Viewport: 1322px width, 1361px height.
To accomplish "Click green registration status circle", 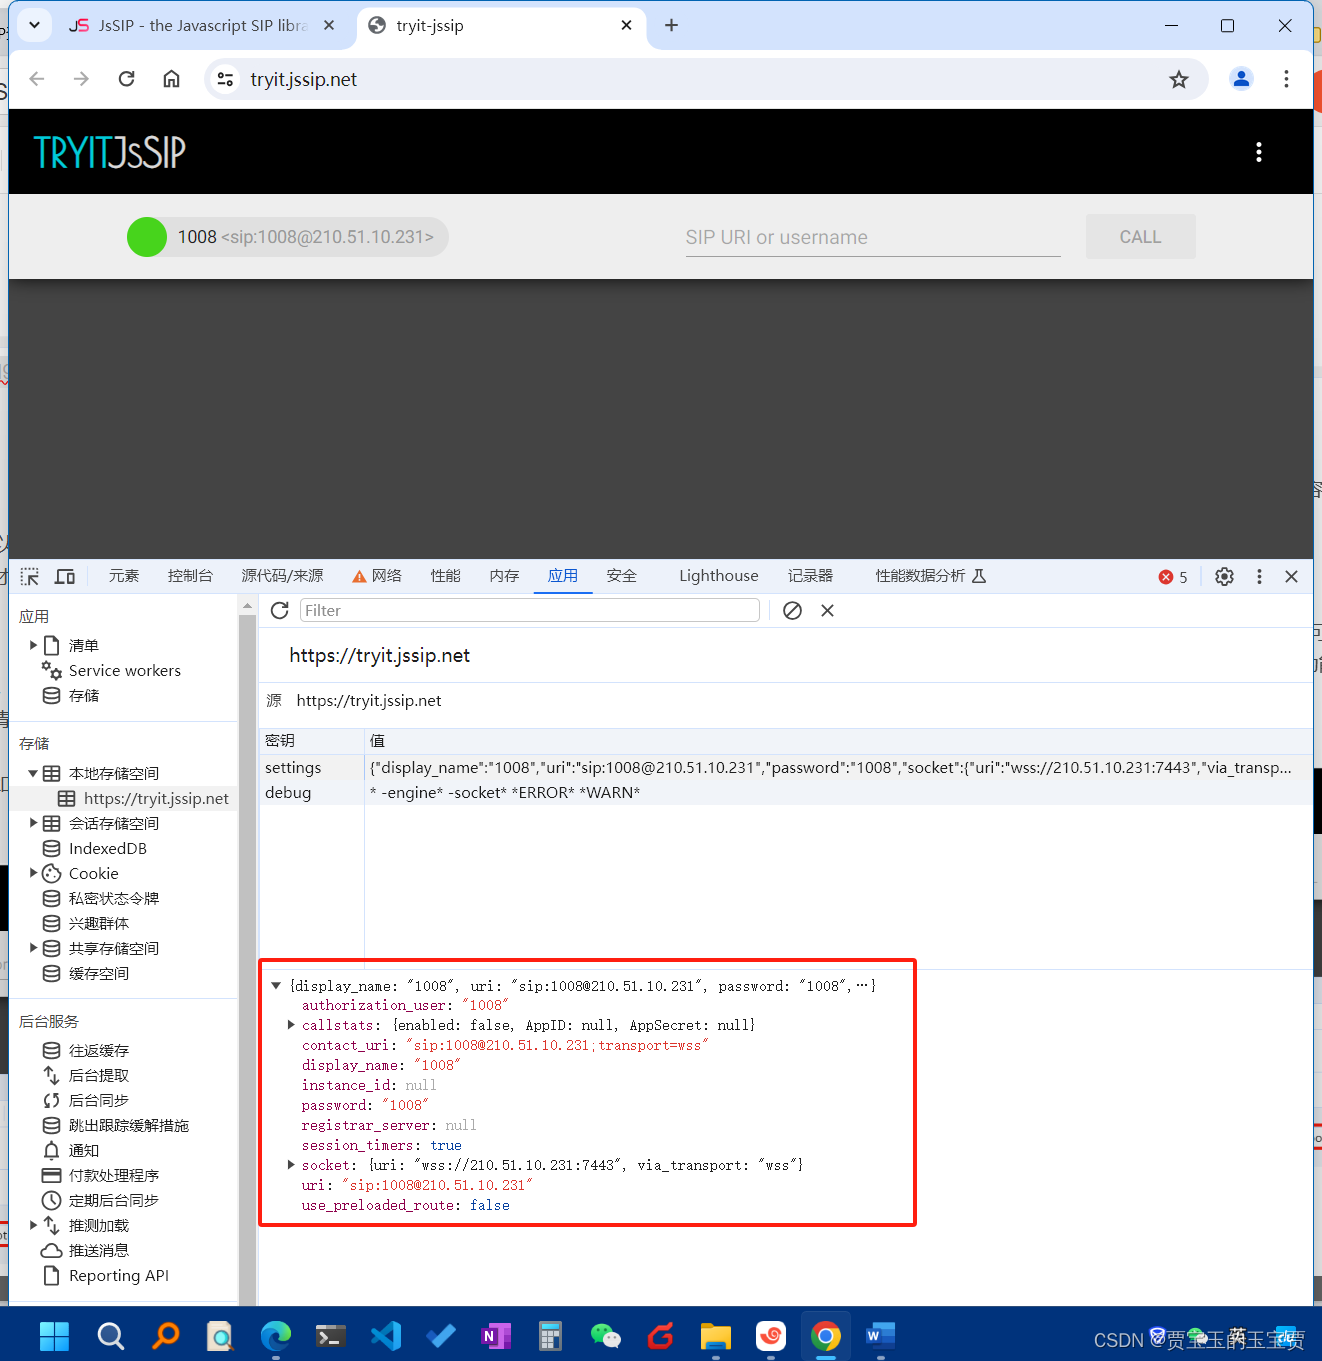I will (147, 237).
